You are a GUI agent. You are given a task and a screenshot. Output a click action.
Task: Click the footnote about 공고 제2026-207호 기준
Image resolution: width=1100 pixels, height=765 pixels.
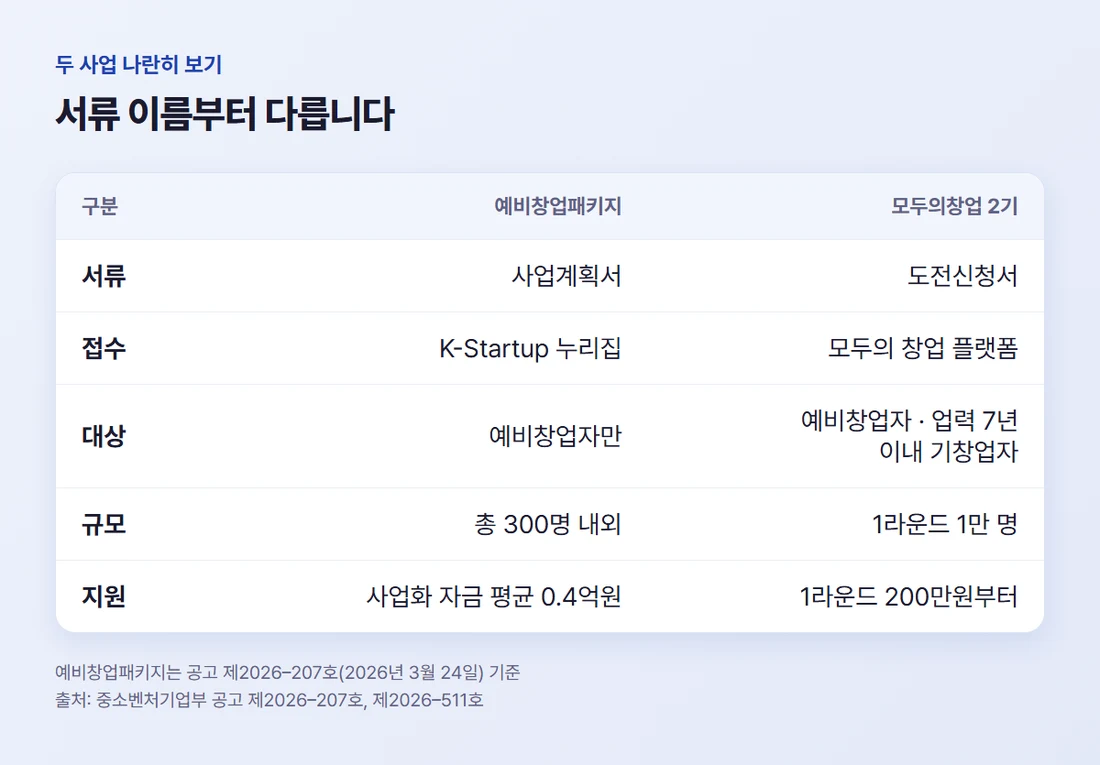pyautogui.click(x=288, y=672)
